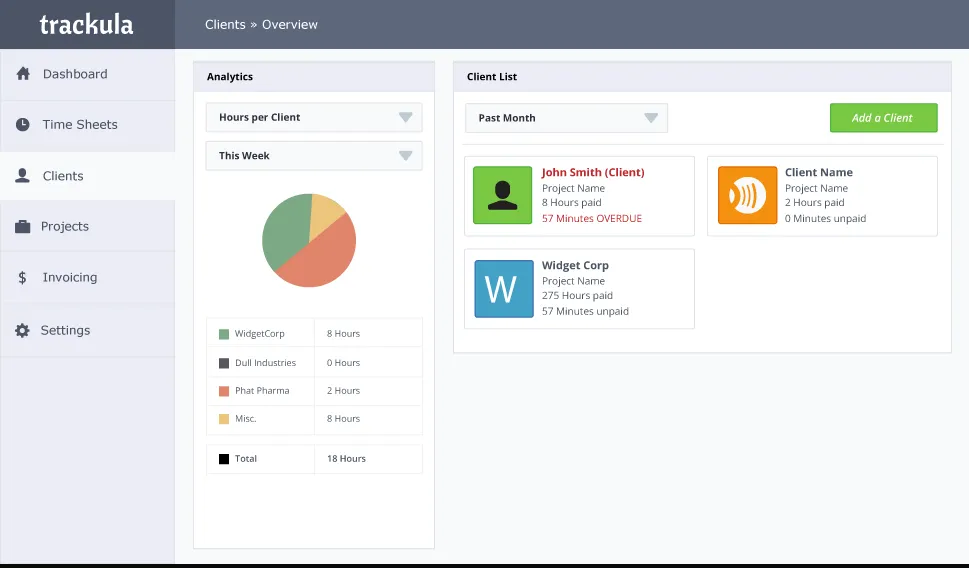969x568 pixels.
Task: Click the Settings gear icon
Action: pos(22,330)
